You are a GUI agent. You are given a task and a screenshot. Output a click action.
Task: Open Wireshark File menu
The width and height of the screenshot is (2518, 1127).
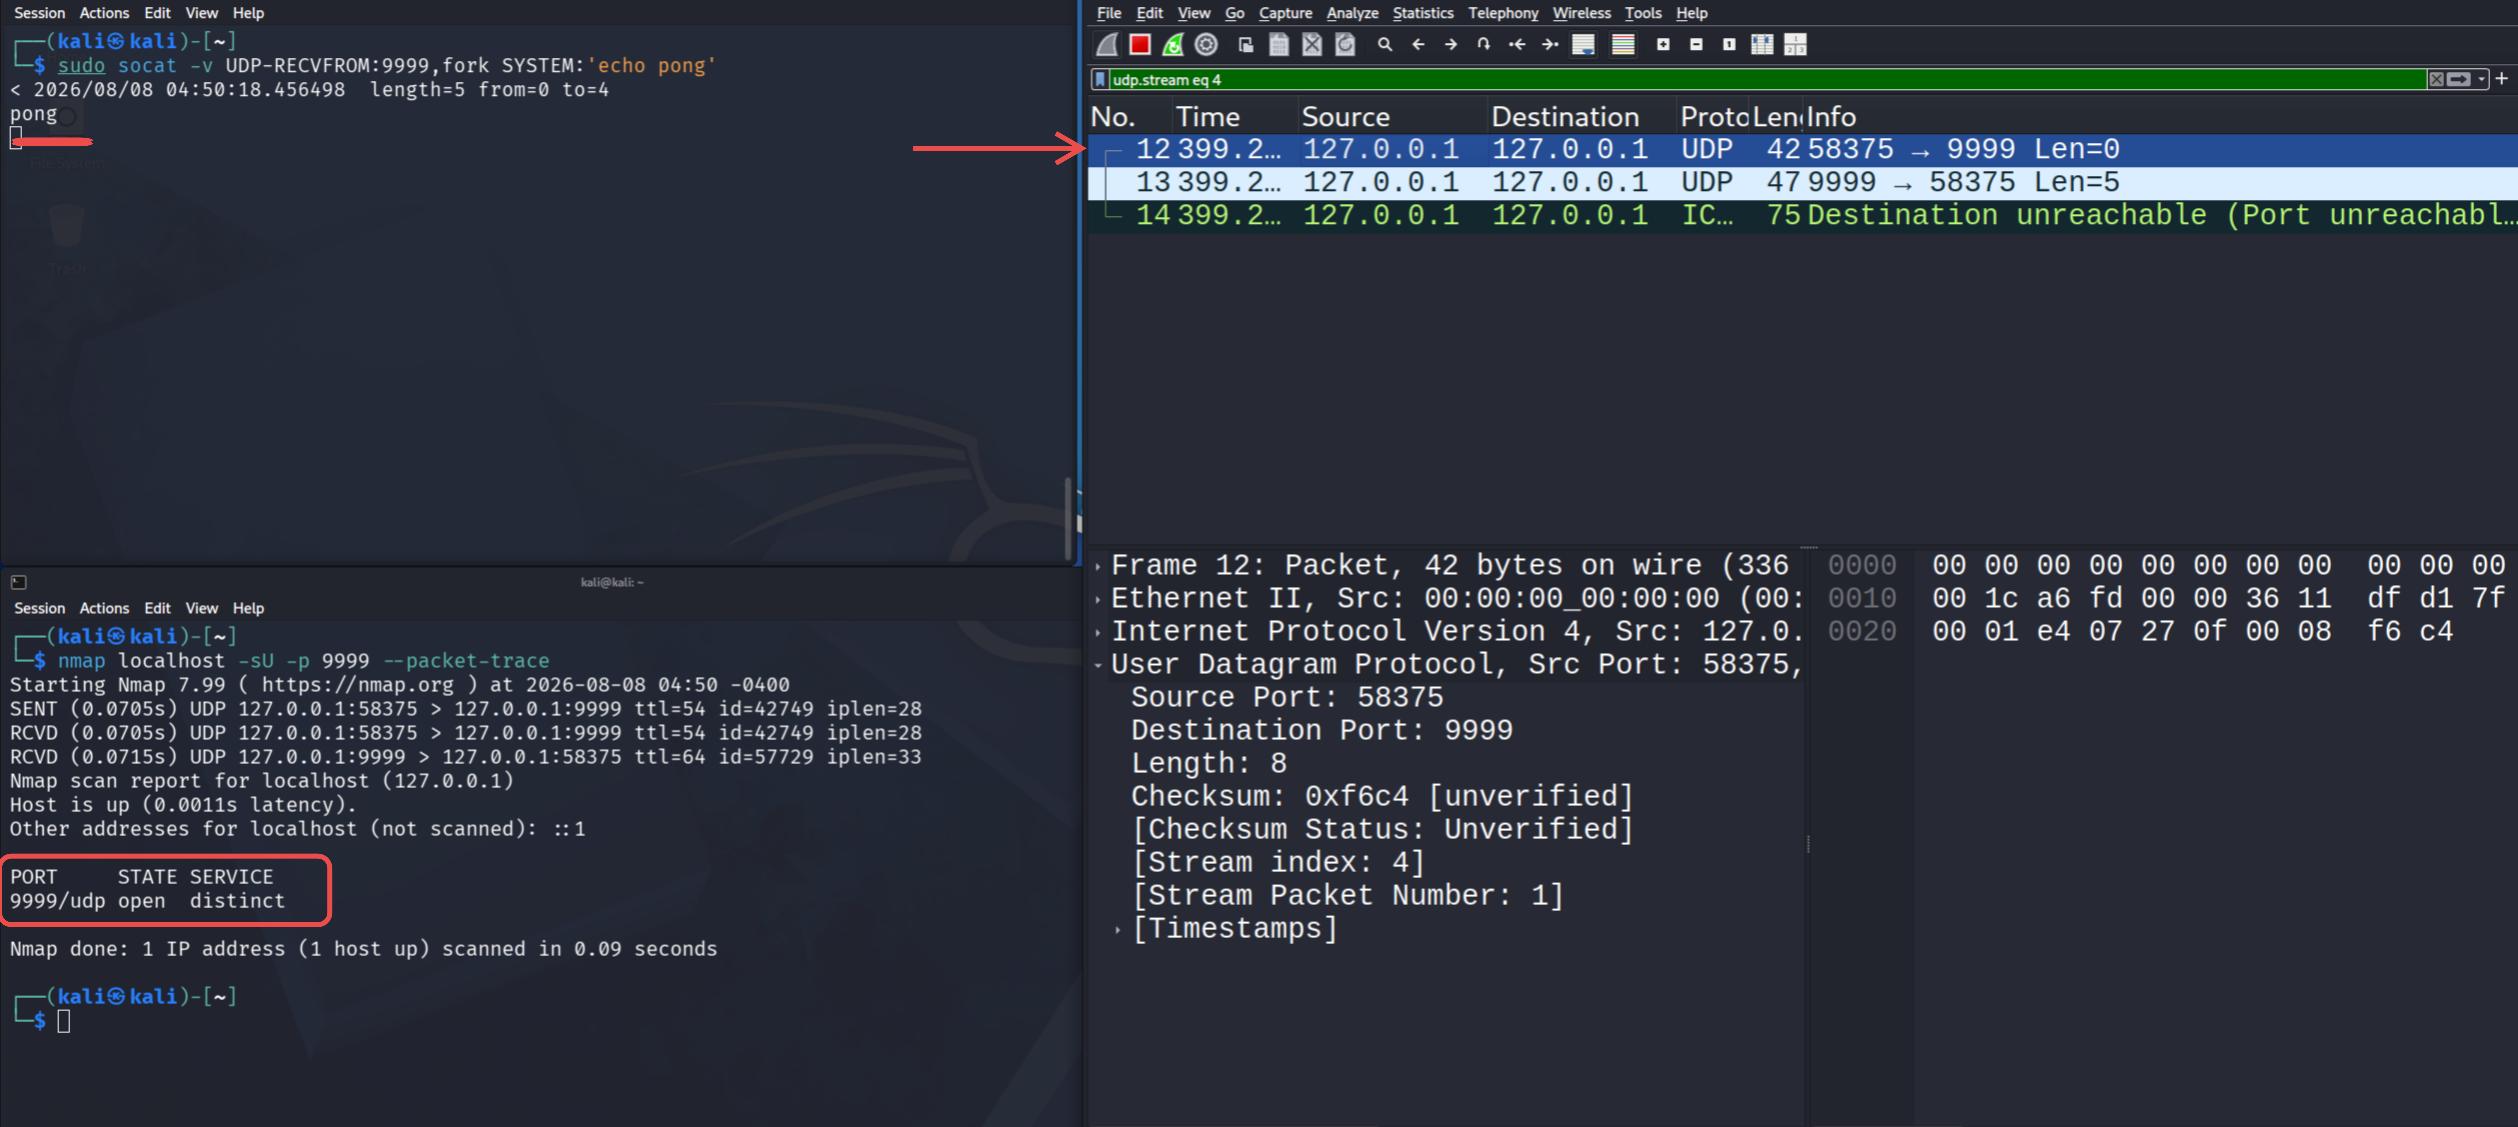1109,13
